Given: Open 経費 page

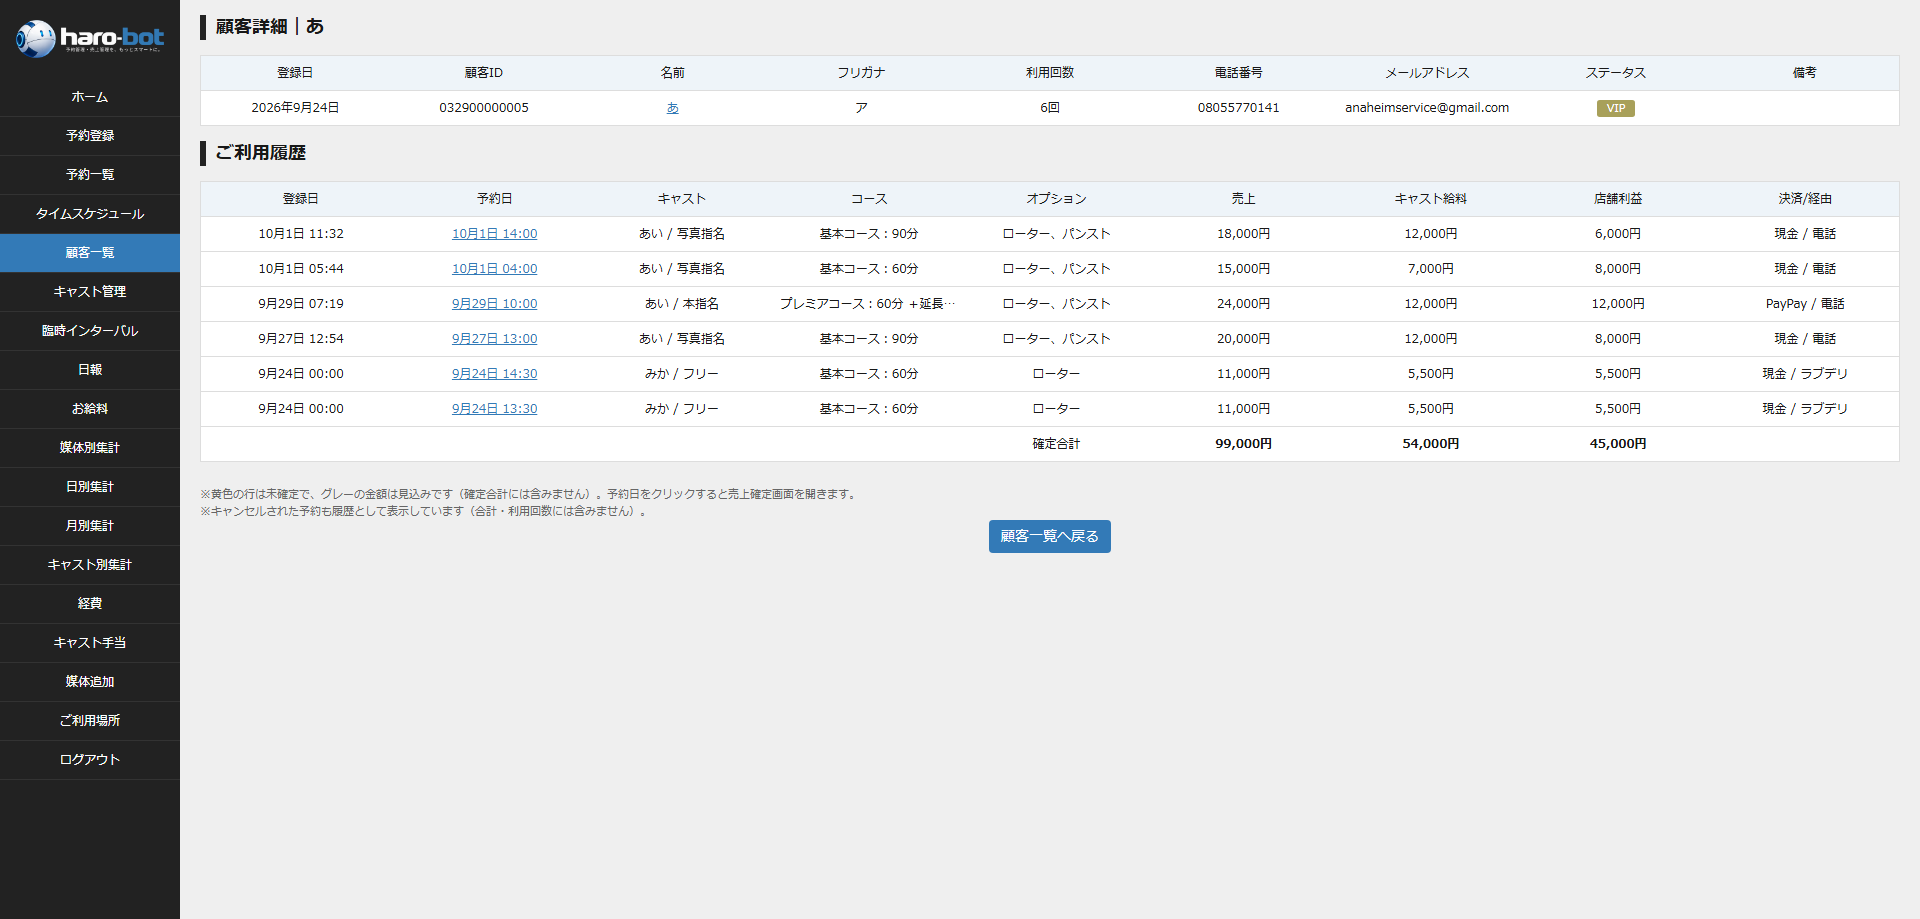Looking at the screenshot, I should coord(90,604).
